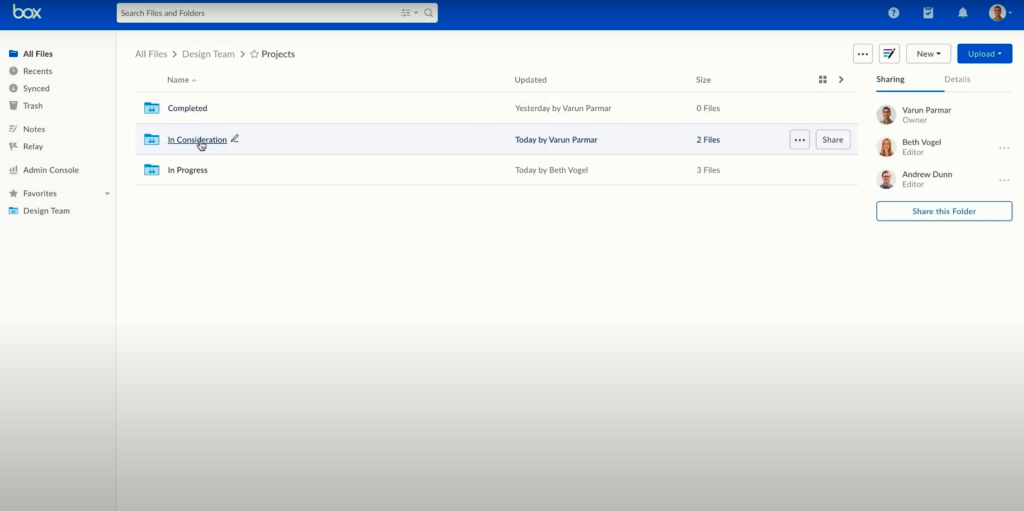Open the Completed folder
This screenshot has height=511, width=1024.
[x=187, y=108]
